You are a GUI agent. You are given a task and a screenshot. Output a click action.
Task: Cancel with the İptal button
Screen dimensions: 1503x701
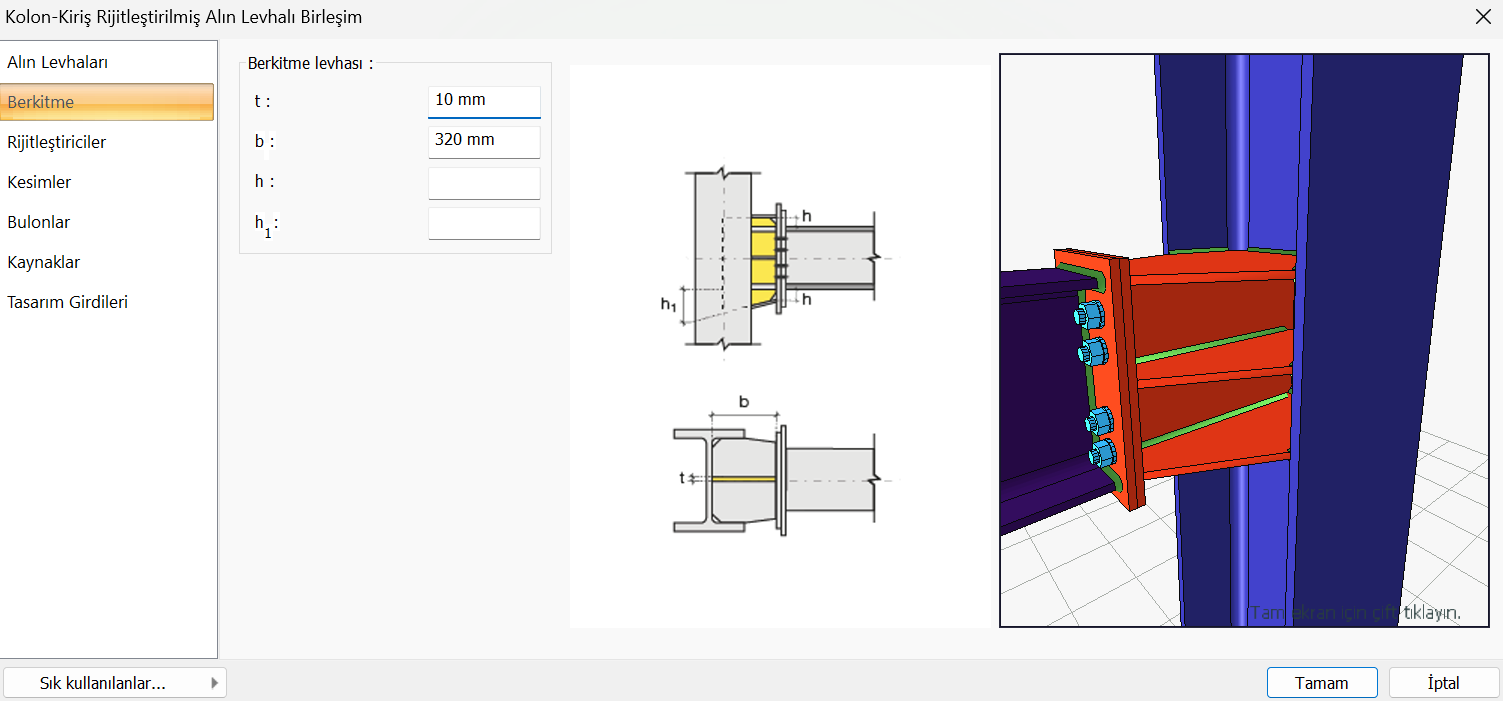[1443, 683]
